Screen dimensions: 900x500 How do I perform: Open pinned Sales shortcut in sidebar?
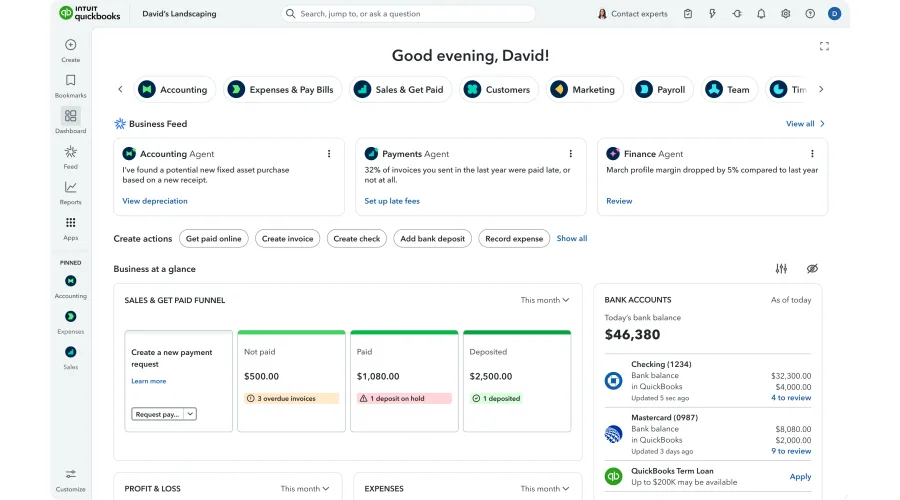[x=71, y=358]
